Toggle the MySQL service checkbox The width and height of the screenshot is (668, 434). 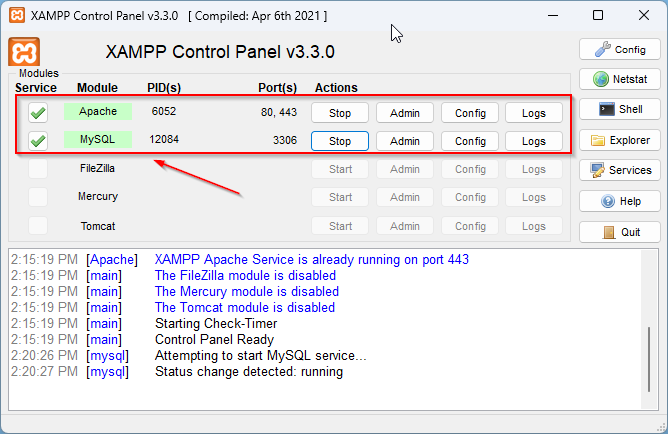tap(38, 141)
